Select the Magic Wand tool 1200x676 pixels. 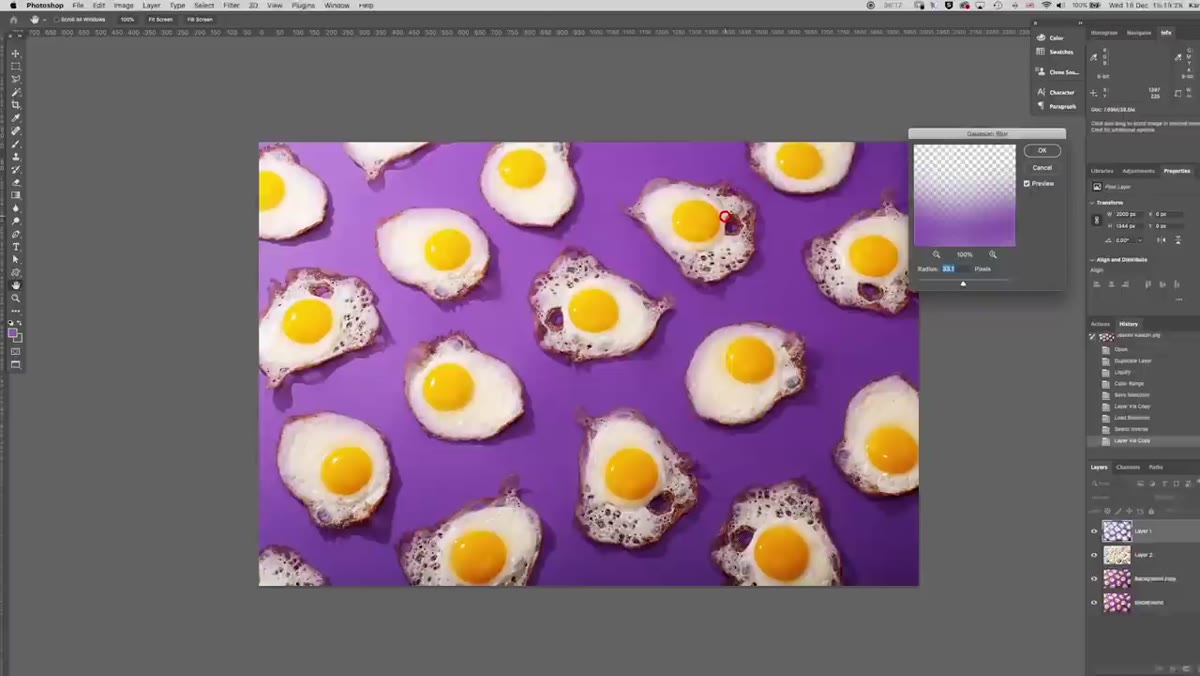[15, 92]
